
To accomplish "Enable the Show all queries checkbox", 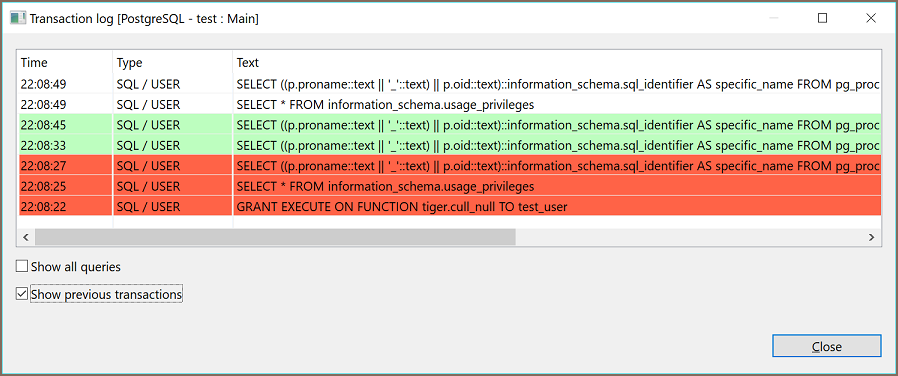I will coord(22,266).
